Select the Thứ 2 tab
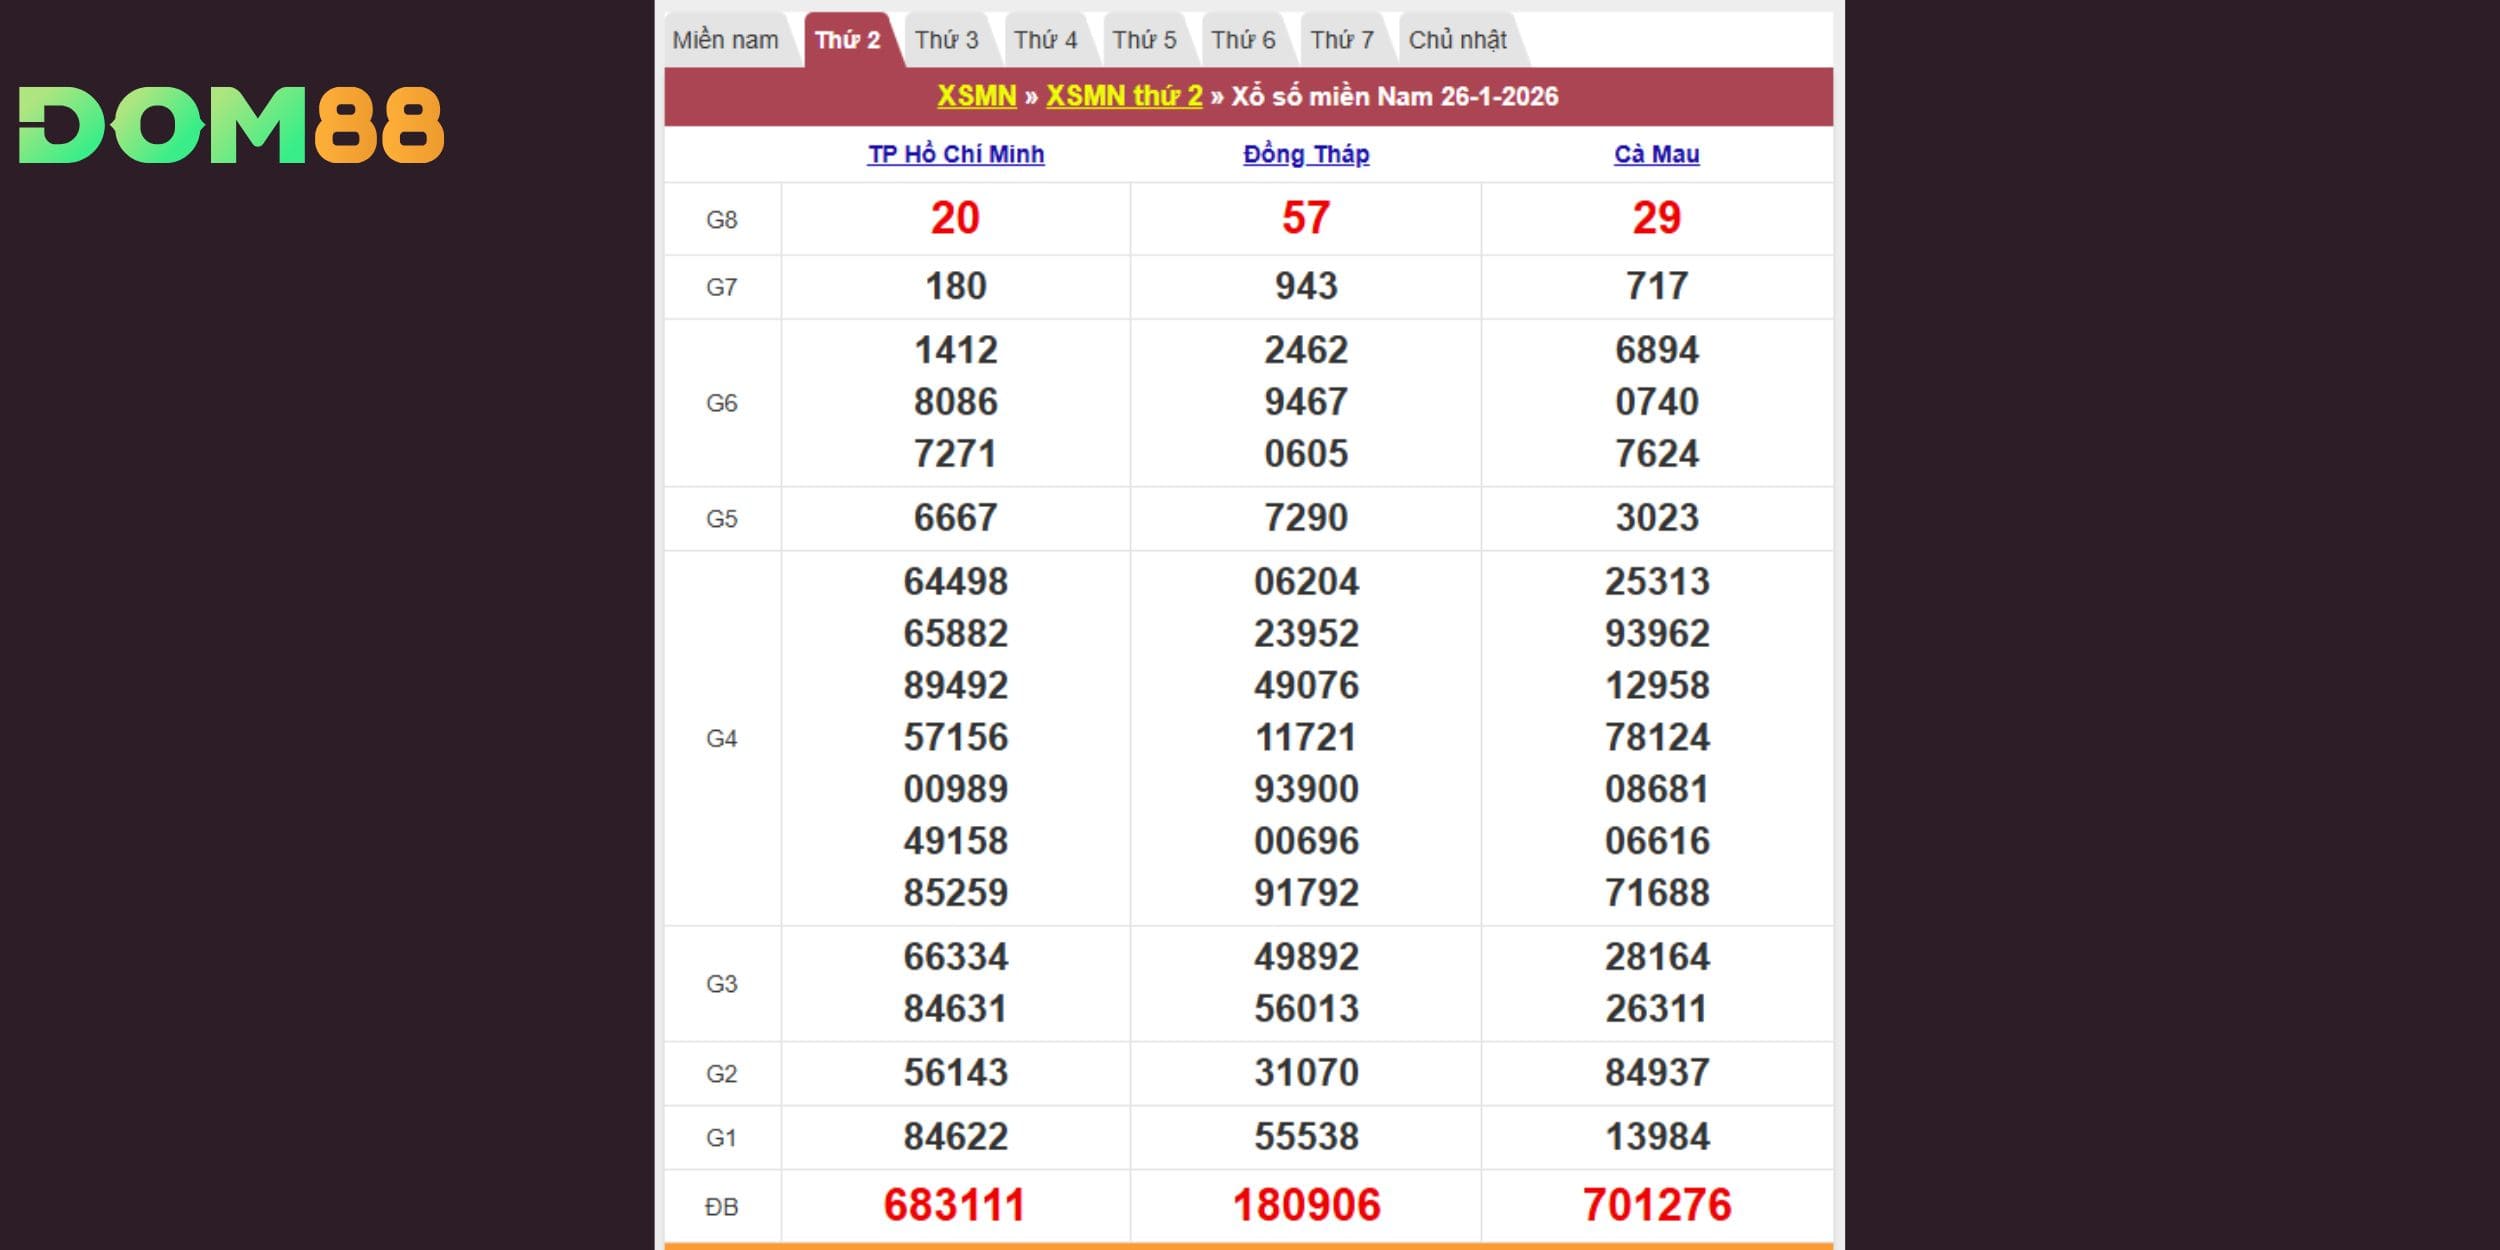 847,40
